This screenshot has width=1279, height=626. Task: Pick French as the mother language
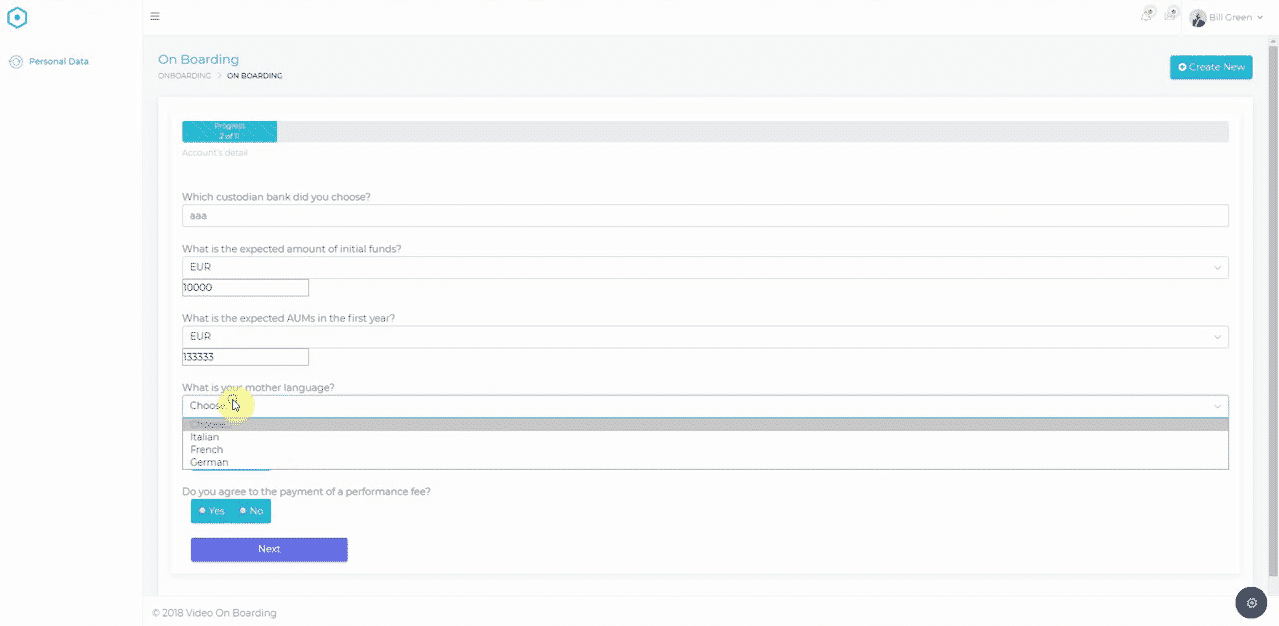[x=207, y=450]
